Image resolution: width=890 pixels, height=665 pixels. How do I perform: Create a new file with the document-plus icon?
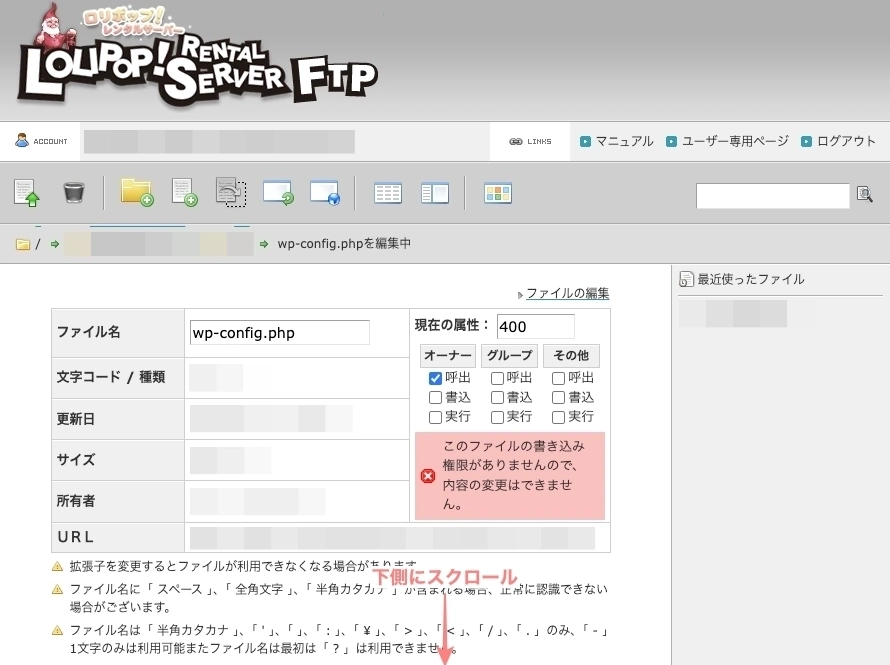tap(185, 193)
